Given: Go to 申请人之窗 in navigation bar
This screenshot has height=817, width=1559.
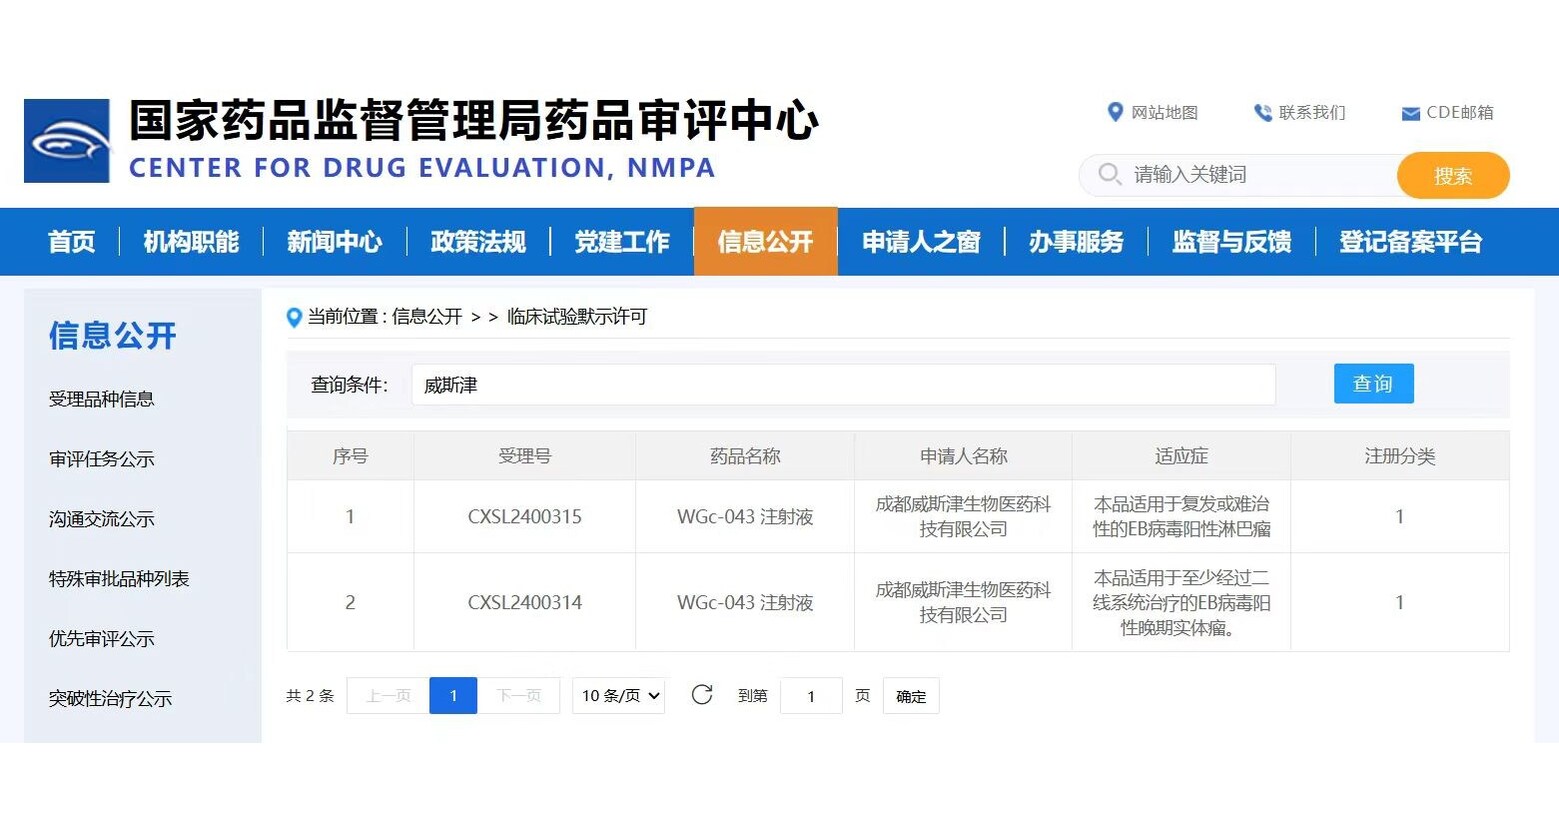Looking at the screenshot, I should click(x=921, y=242).
